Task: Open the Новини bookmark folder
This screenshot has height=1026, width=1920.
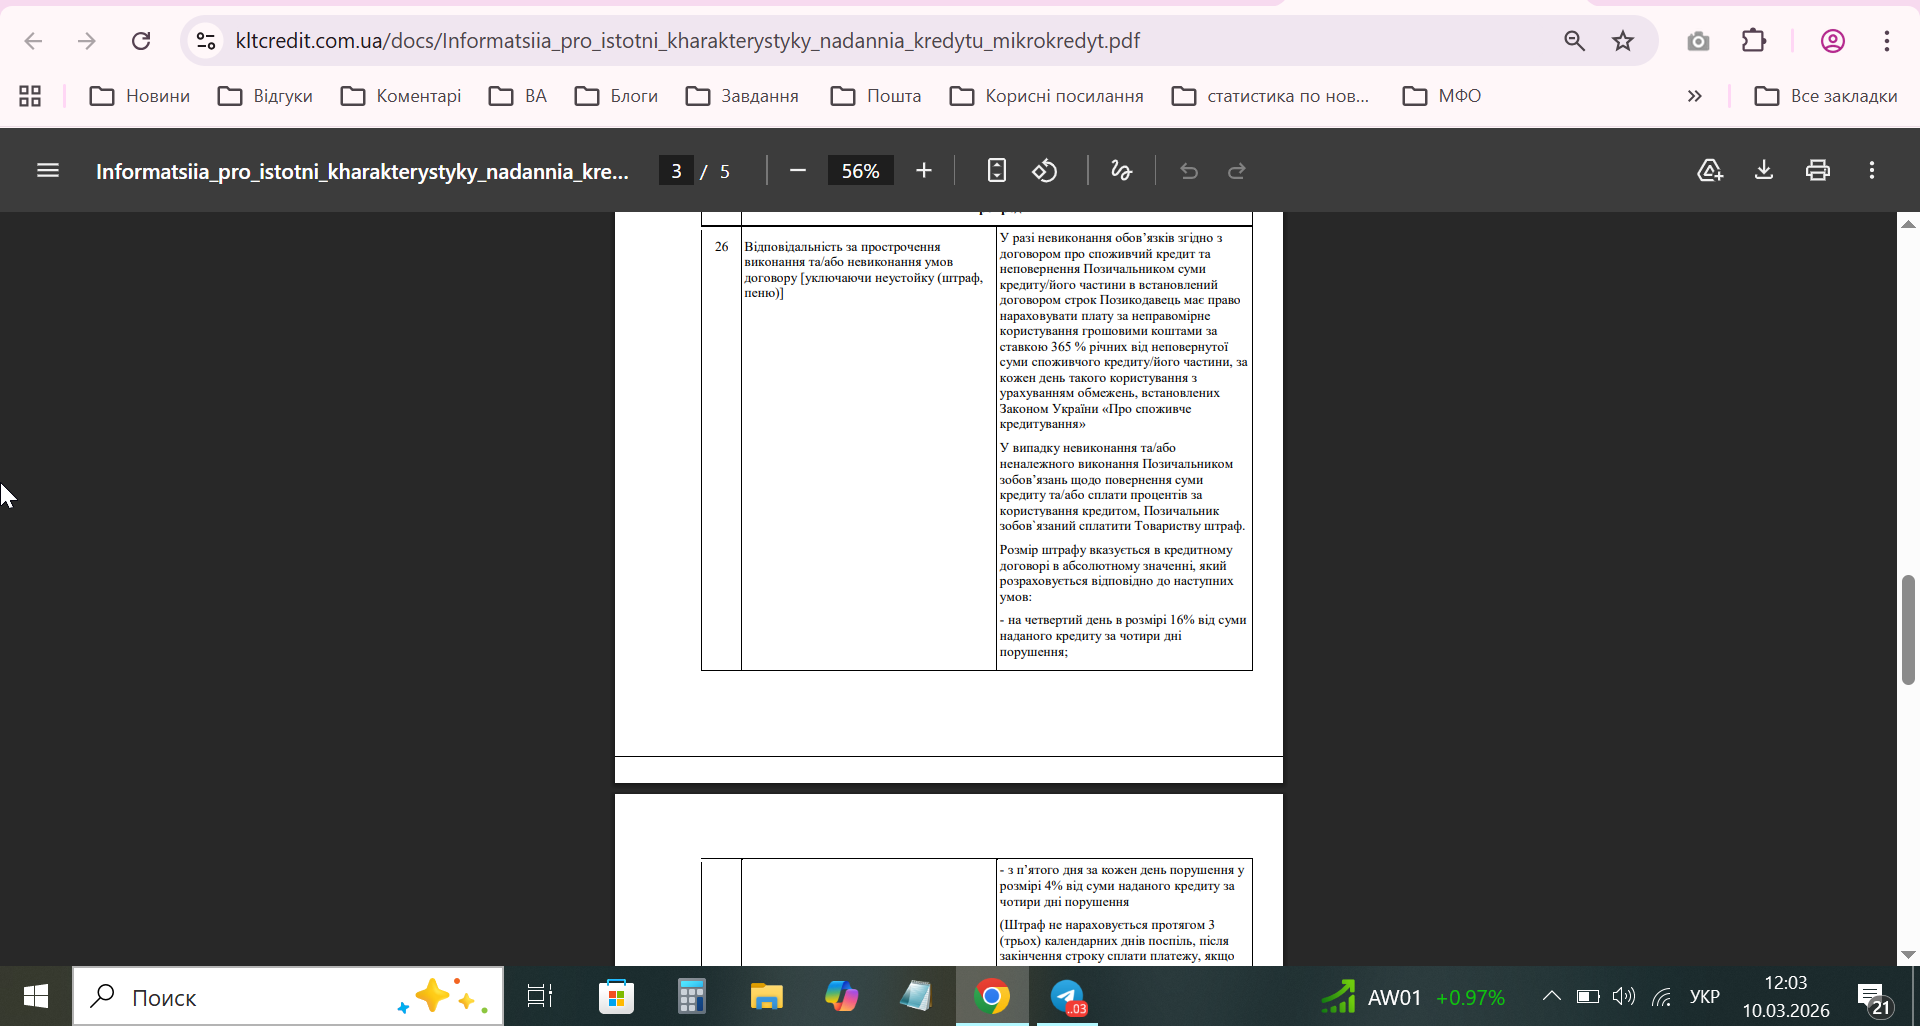Action: (140, 96)
